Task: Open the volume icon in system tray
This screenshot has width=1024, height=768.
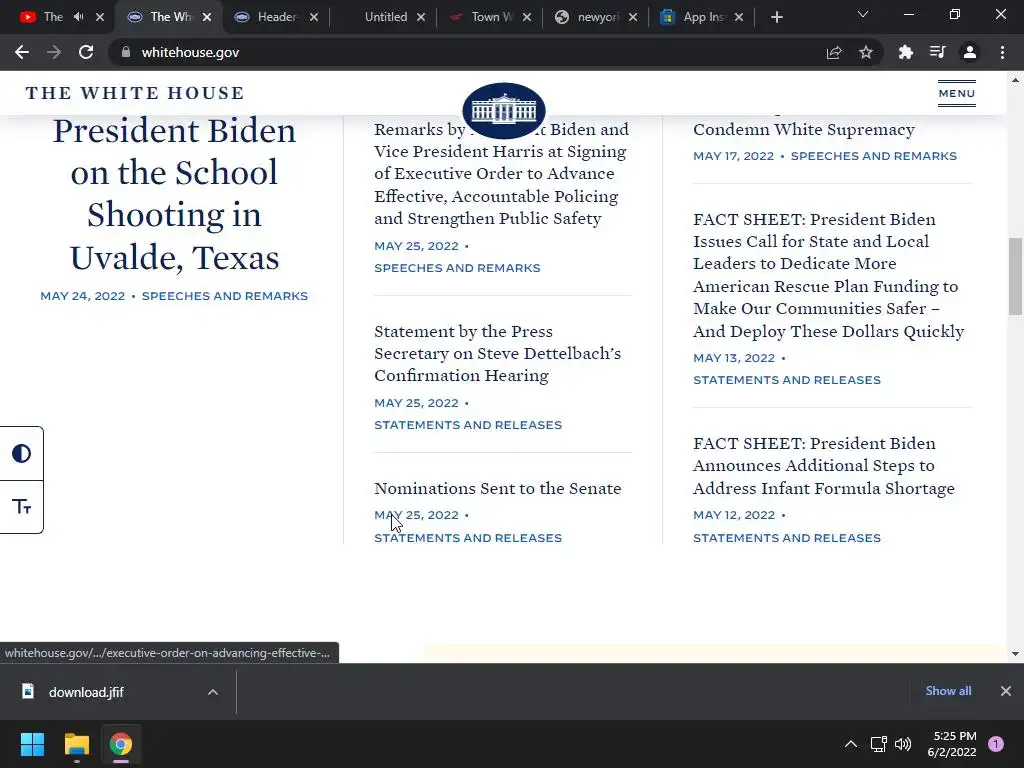Action: [903, 744]
